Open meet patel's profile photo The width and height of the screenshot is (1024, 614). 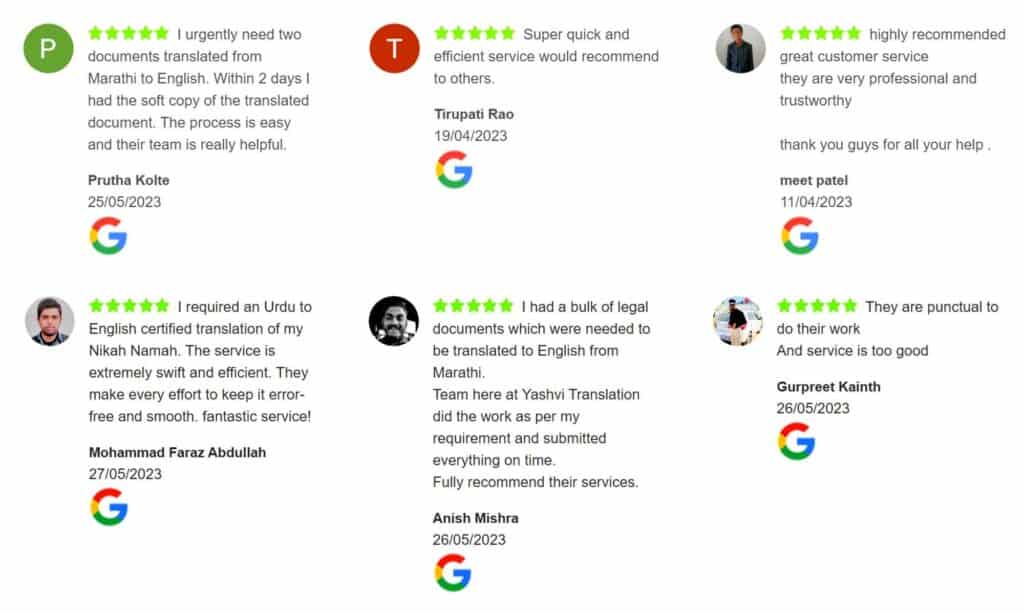[741, 49]
